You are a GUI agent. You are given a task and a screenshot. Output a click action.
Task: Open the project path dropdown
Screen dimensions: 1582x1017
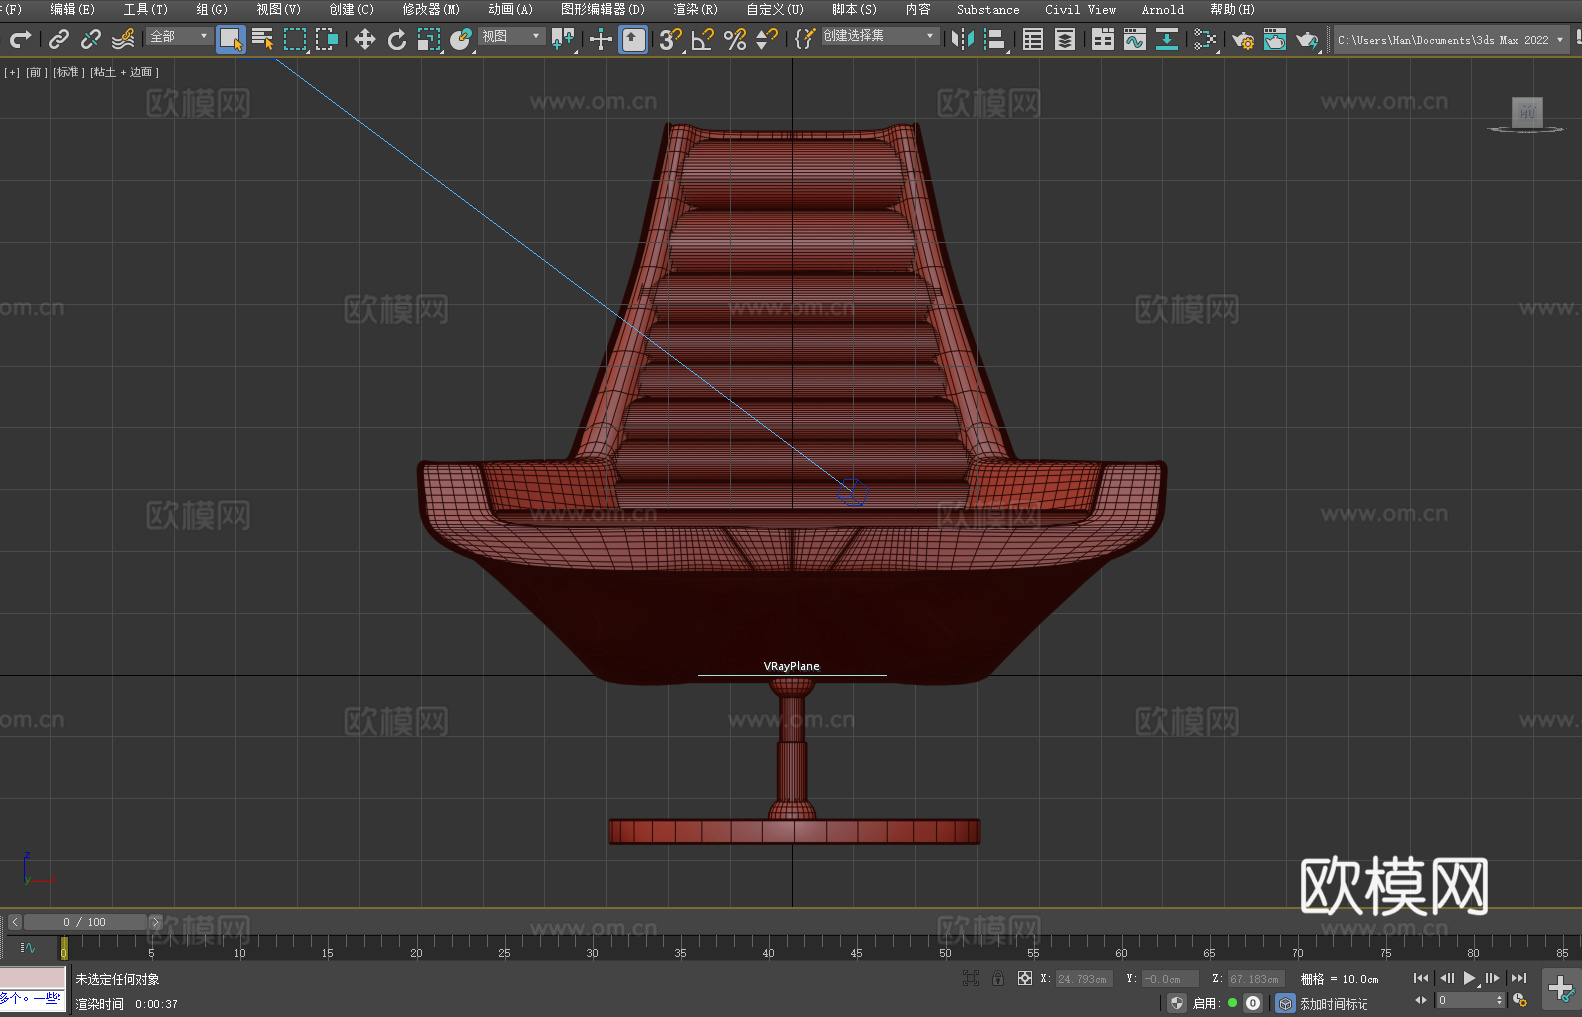click(x=1450, y=39)
